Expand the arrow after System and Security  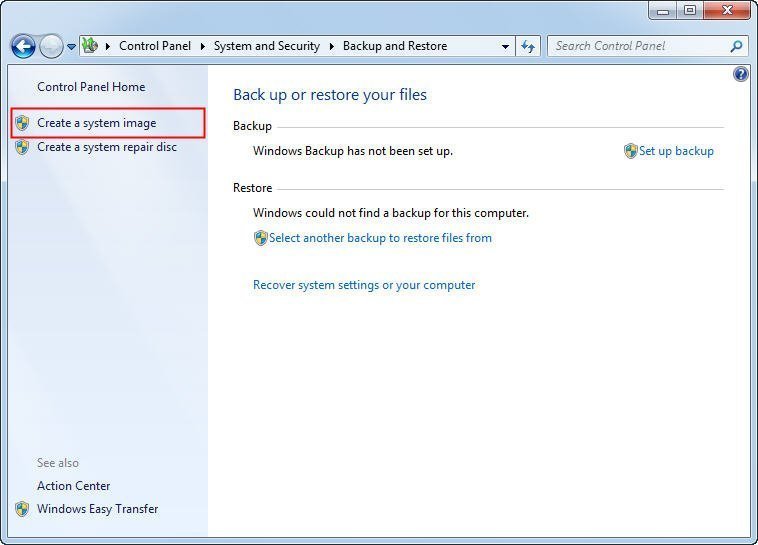(332, 46)
